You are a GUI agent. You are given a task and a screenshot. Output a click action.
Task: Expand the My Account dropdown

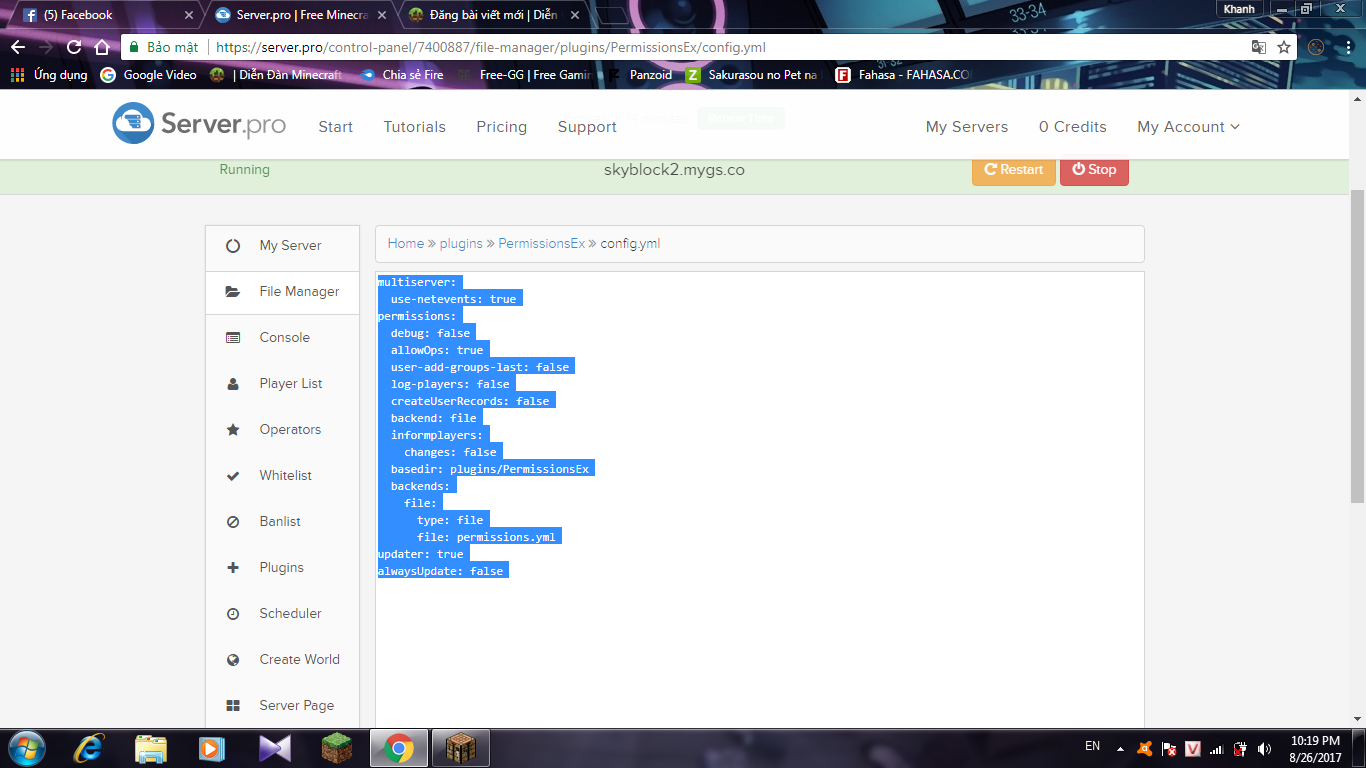coord(1188,127)
